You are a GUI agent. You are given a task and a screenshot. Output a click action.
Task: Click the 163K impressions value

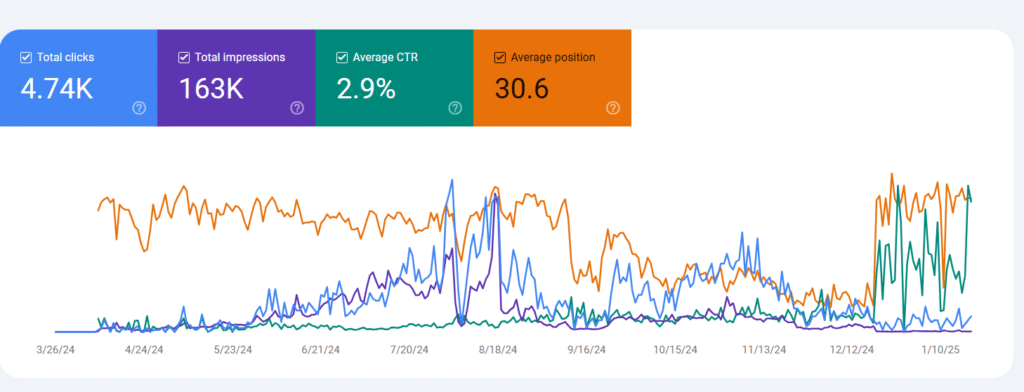click(211, 89)
